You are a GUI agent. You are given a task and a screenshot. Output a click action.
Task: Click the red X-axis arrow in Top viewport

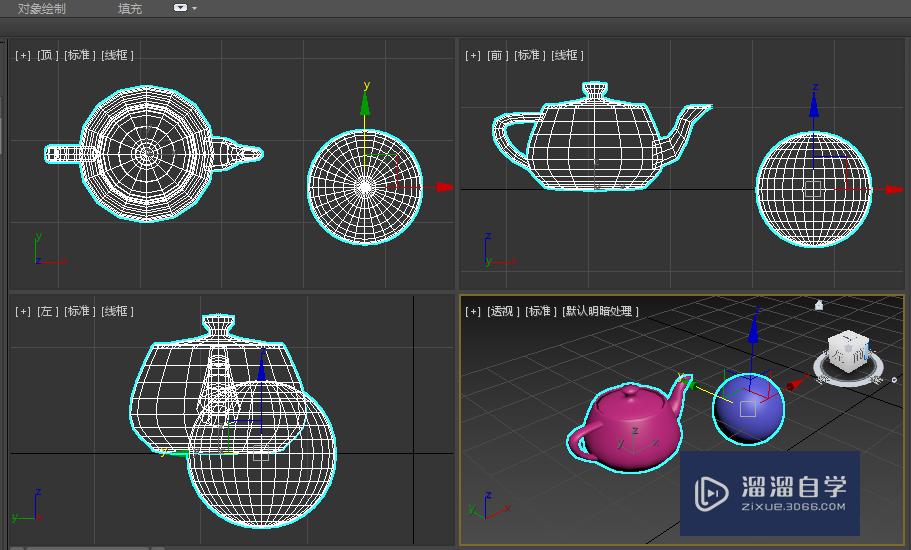[444, 186]
